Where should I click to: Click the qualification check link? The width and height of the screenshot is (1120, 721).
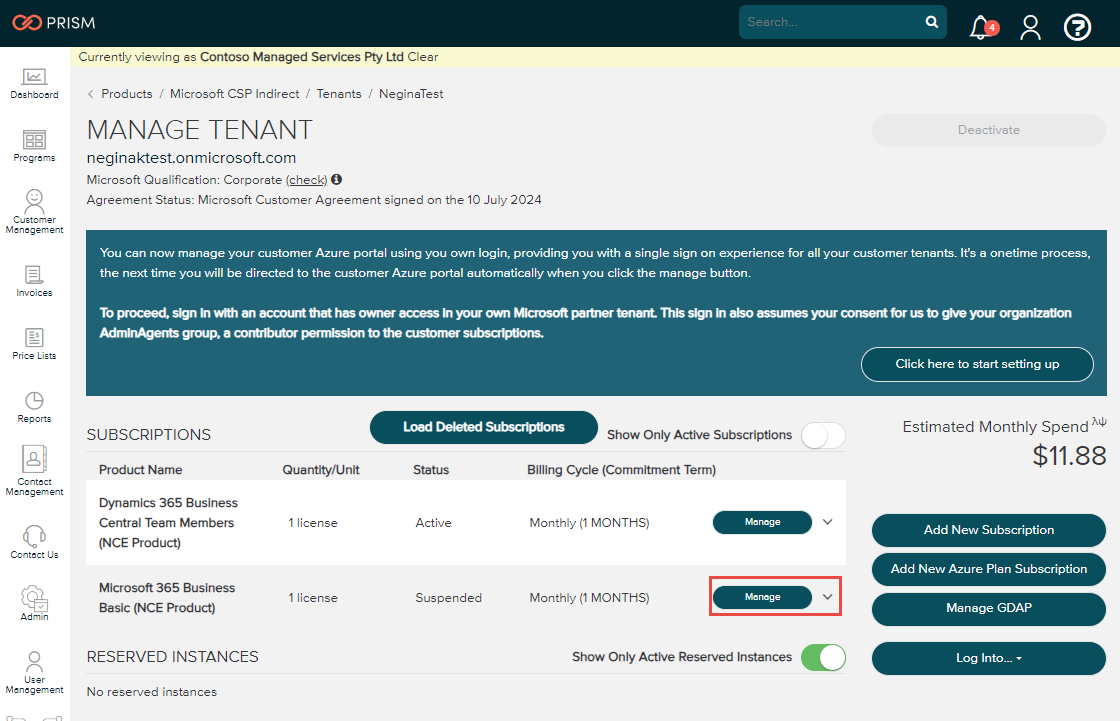306,180
